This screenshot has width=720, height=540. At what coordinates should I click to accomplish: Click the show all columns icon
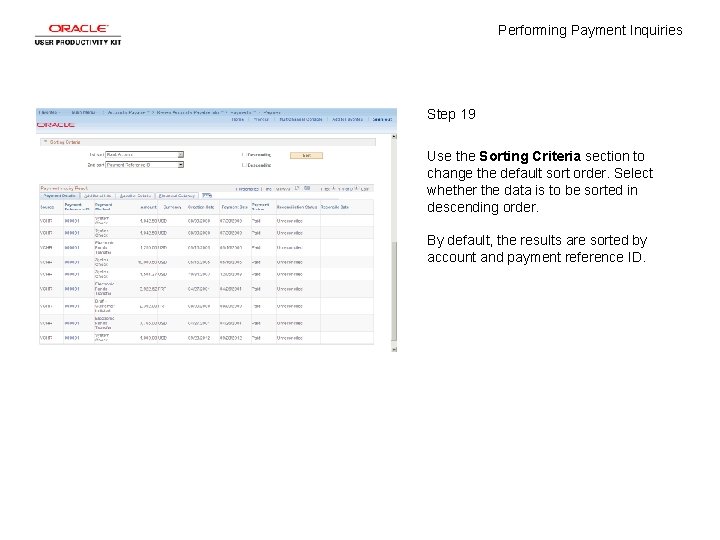207,195
